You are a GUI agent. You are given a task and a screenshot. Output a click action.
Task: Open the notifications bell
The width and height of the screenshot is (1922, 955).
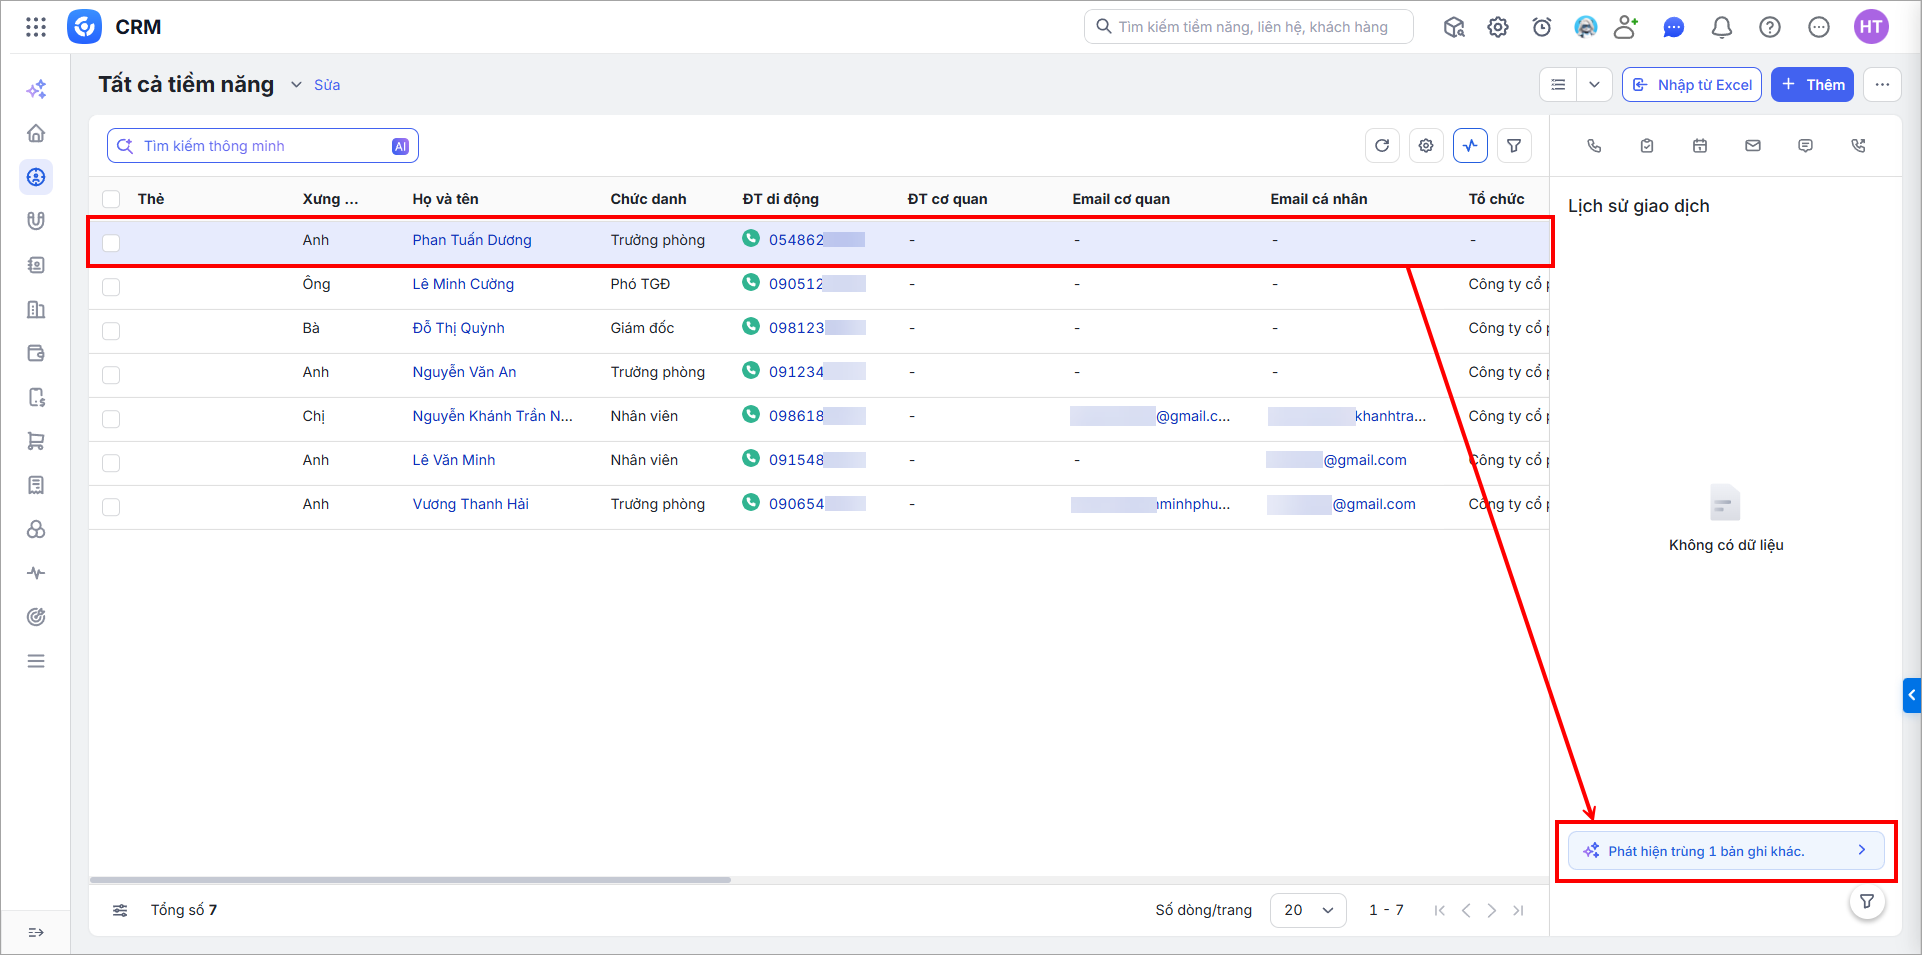click(x=1722, y=27)
